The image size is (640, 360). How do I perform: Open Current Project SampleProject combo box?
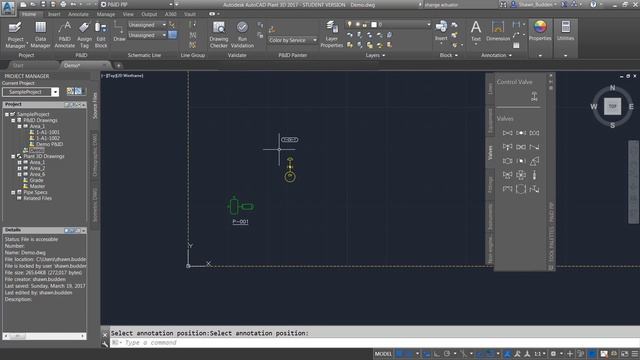tap(31, 92)
